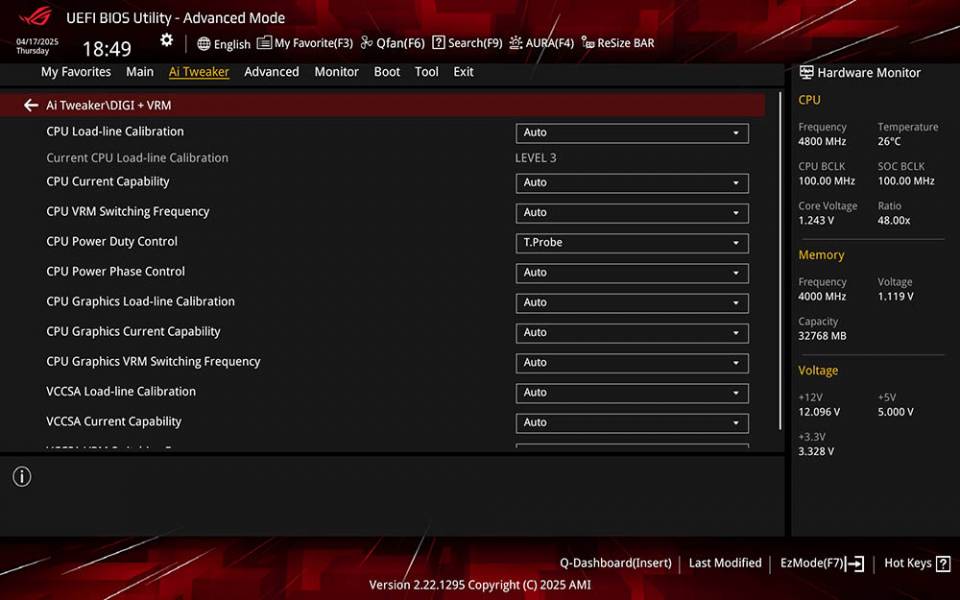This screenshot has width=960, height=600.
Task: Switch to EzMode(F7)
Action: pos(821,563)
